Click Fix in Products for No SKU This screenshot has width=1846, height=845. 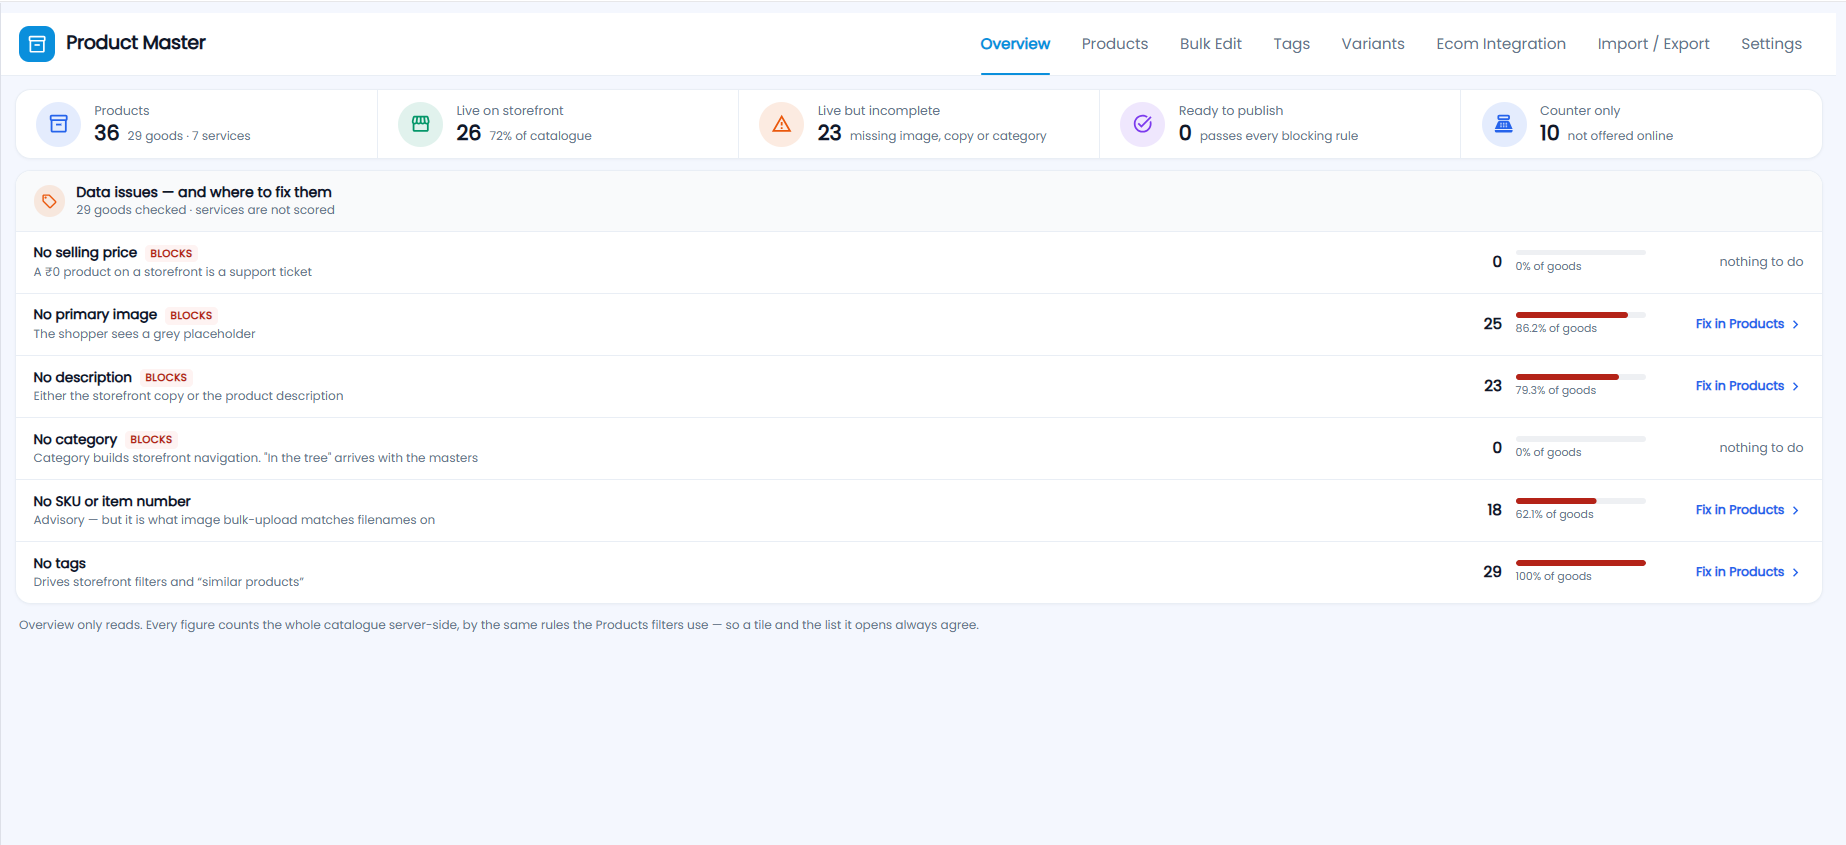tap(1748, 510)
